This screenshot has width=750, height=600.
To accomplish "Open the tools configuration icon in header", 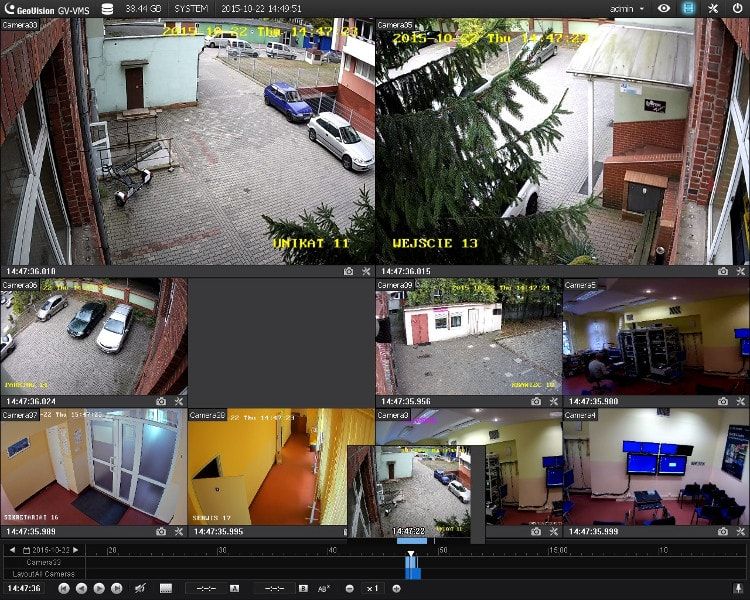I will tap(713, 8).
